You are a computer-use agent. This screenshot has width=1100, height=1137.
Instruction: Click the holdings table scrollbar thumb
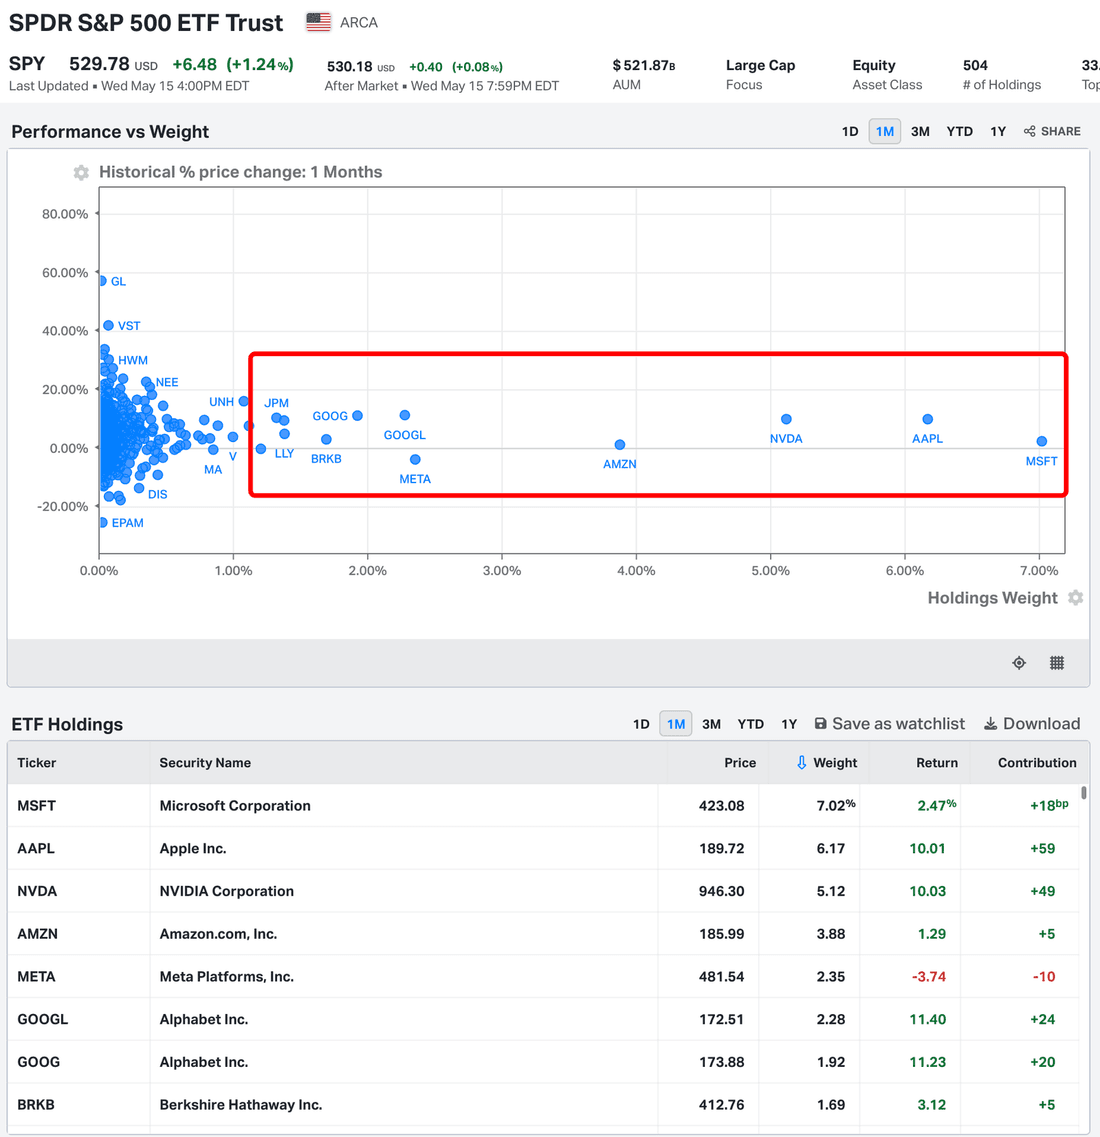click(1084, 793)
